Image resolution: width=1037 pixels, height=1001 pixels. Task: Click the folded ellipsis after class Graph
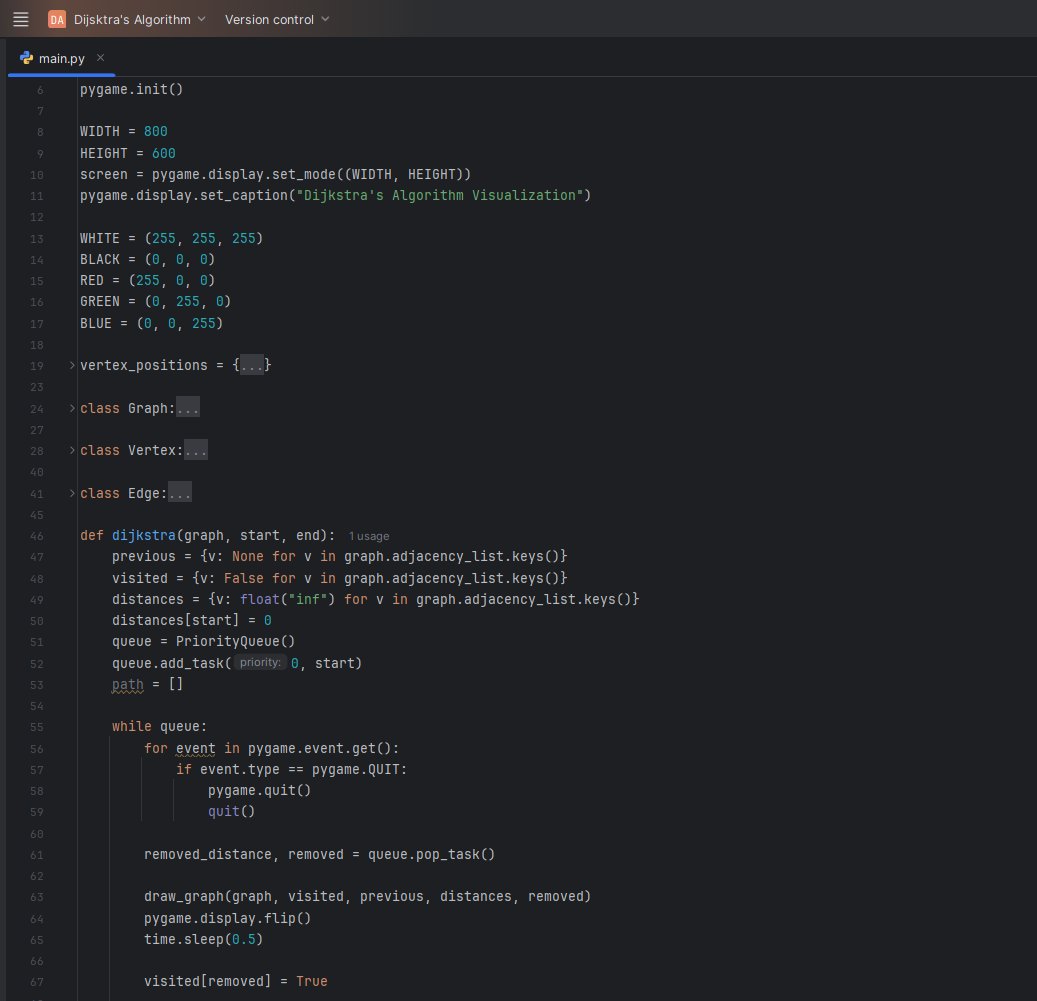pos(188,408)
